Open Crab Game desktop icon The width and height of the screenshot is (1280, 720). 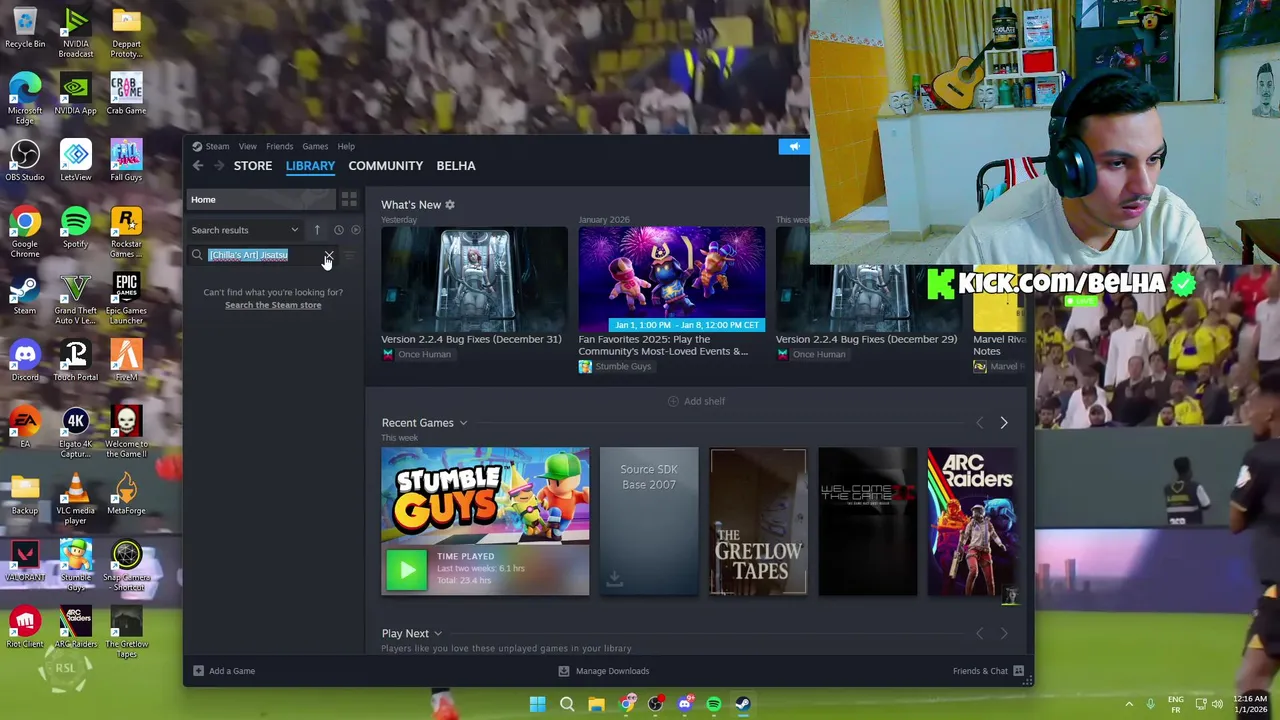126,94
